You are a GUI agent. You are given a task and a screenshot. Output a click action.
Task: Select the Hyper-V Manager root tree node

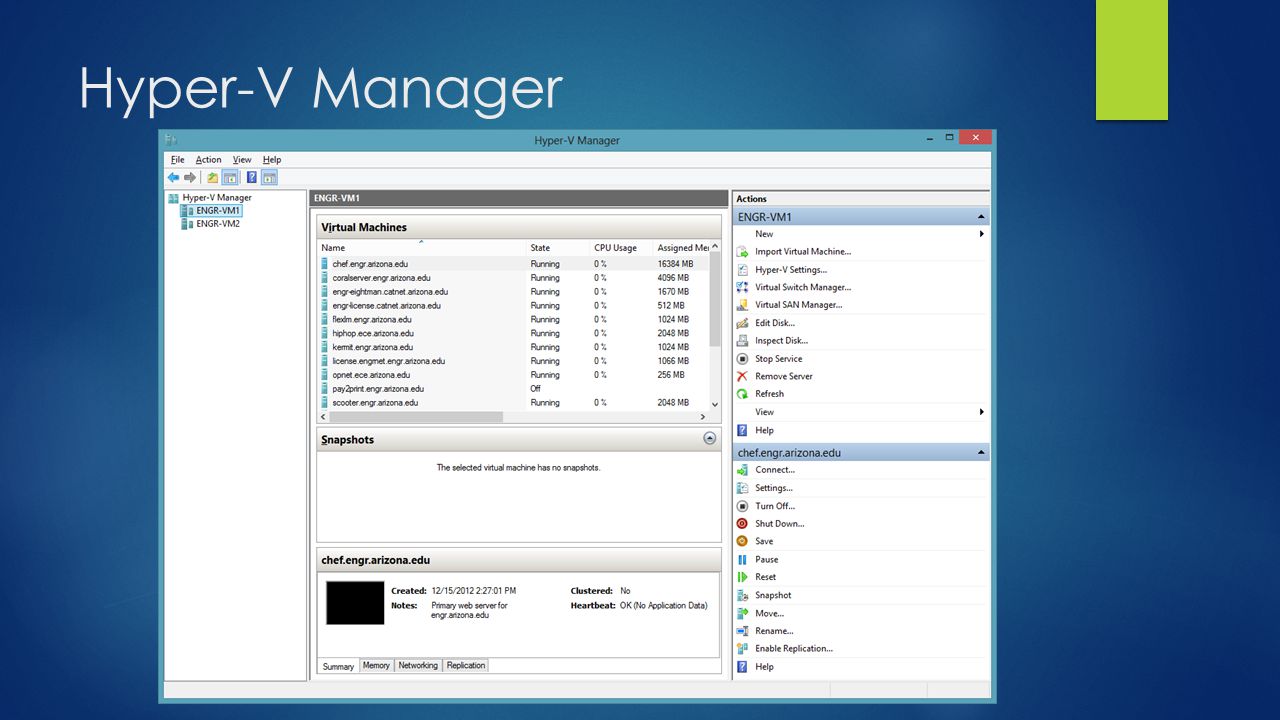[217, 198]
